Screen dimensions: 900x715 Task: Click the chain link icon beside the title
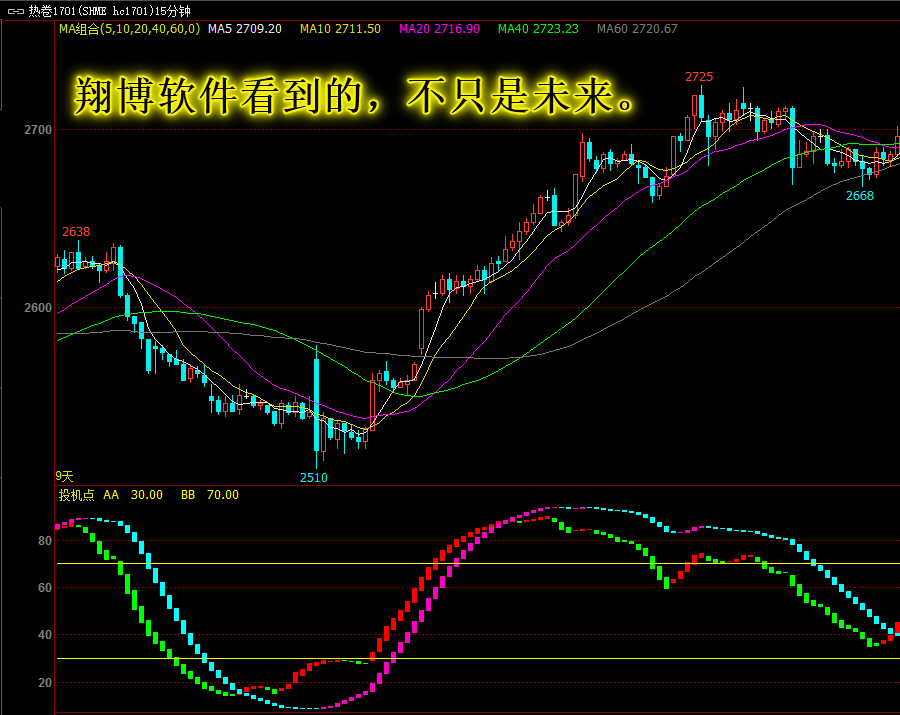tap(14, 11)
